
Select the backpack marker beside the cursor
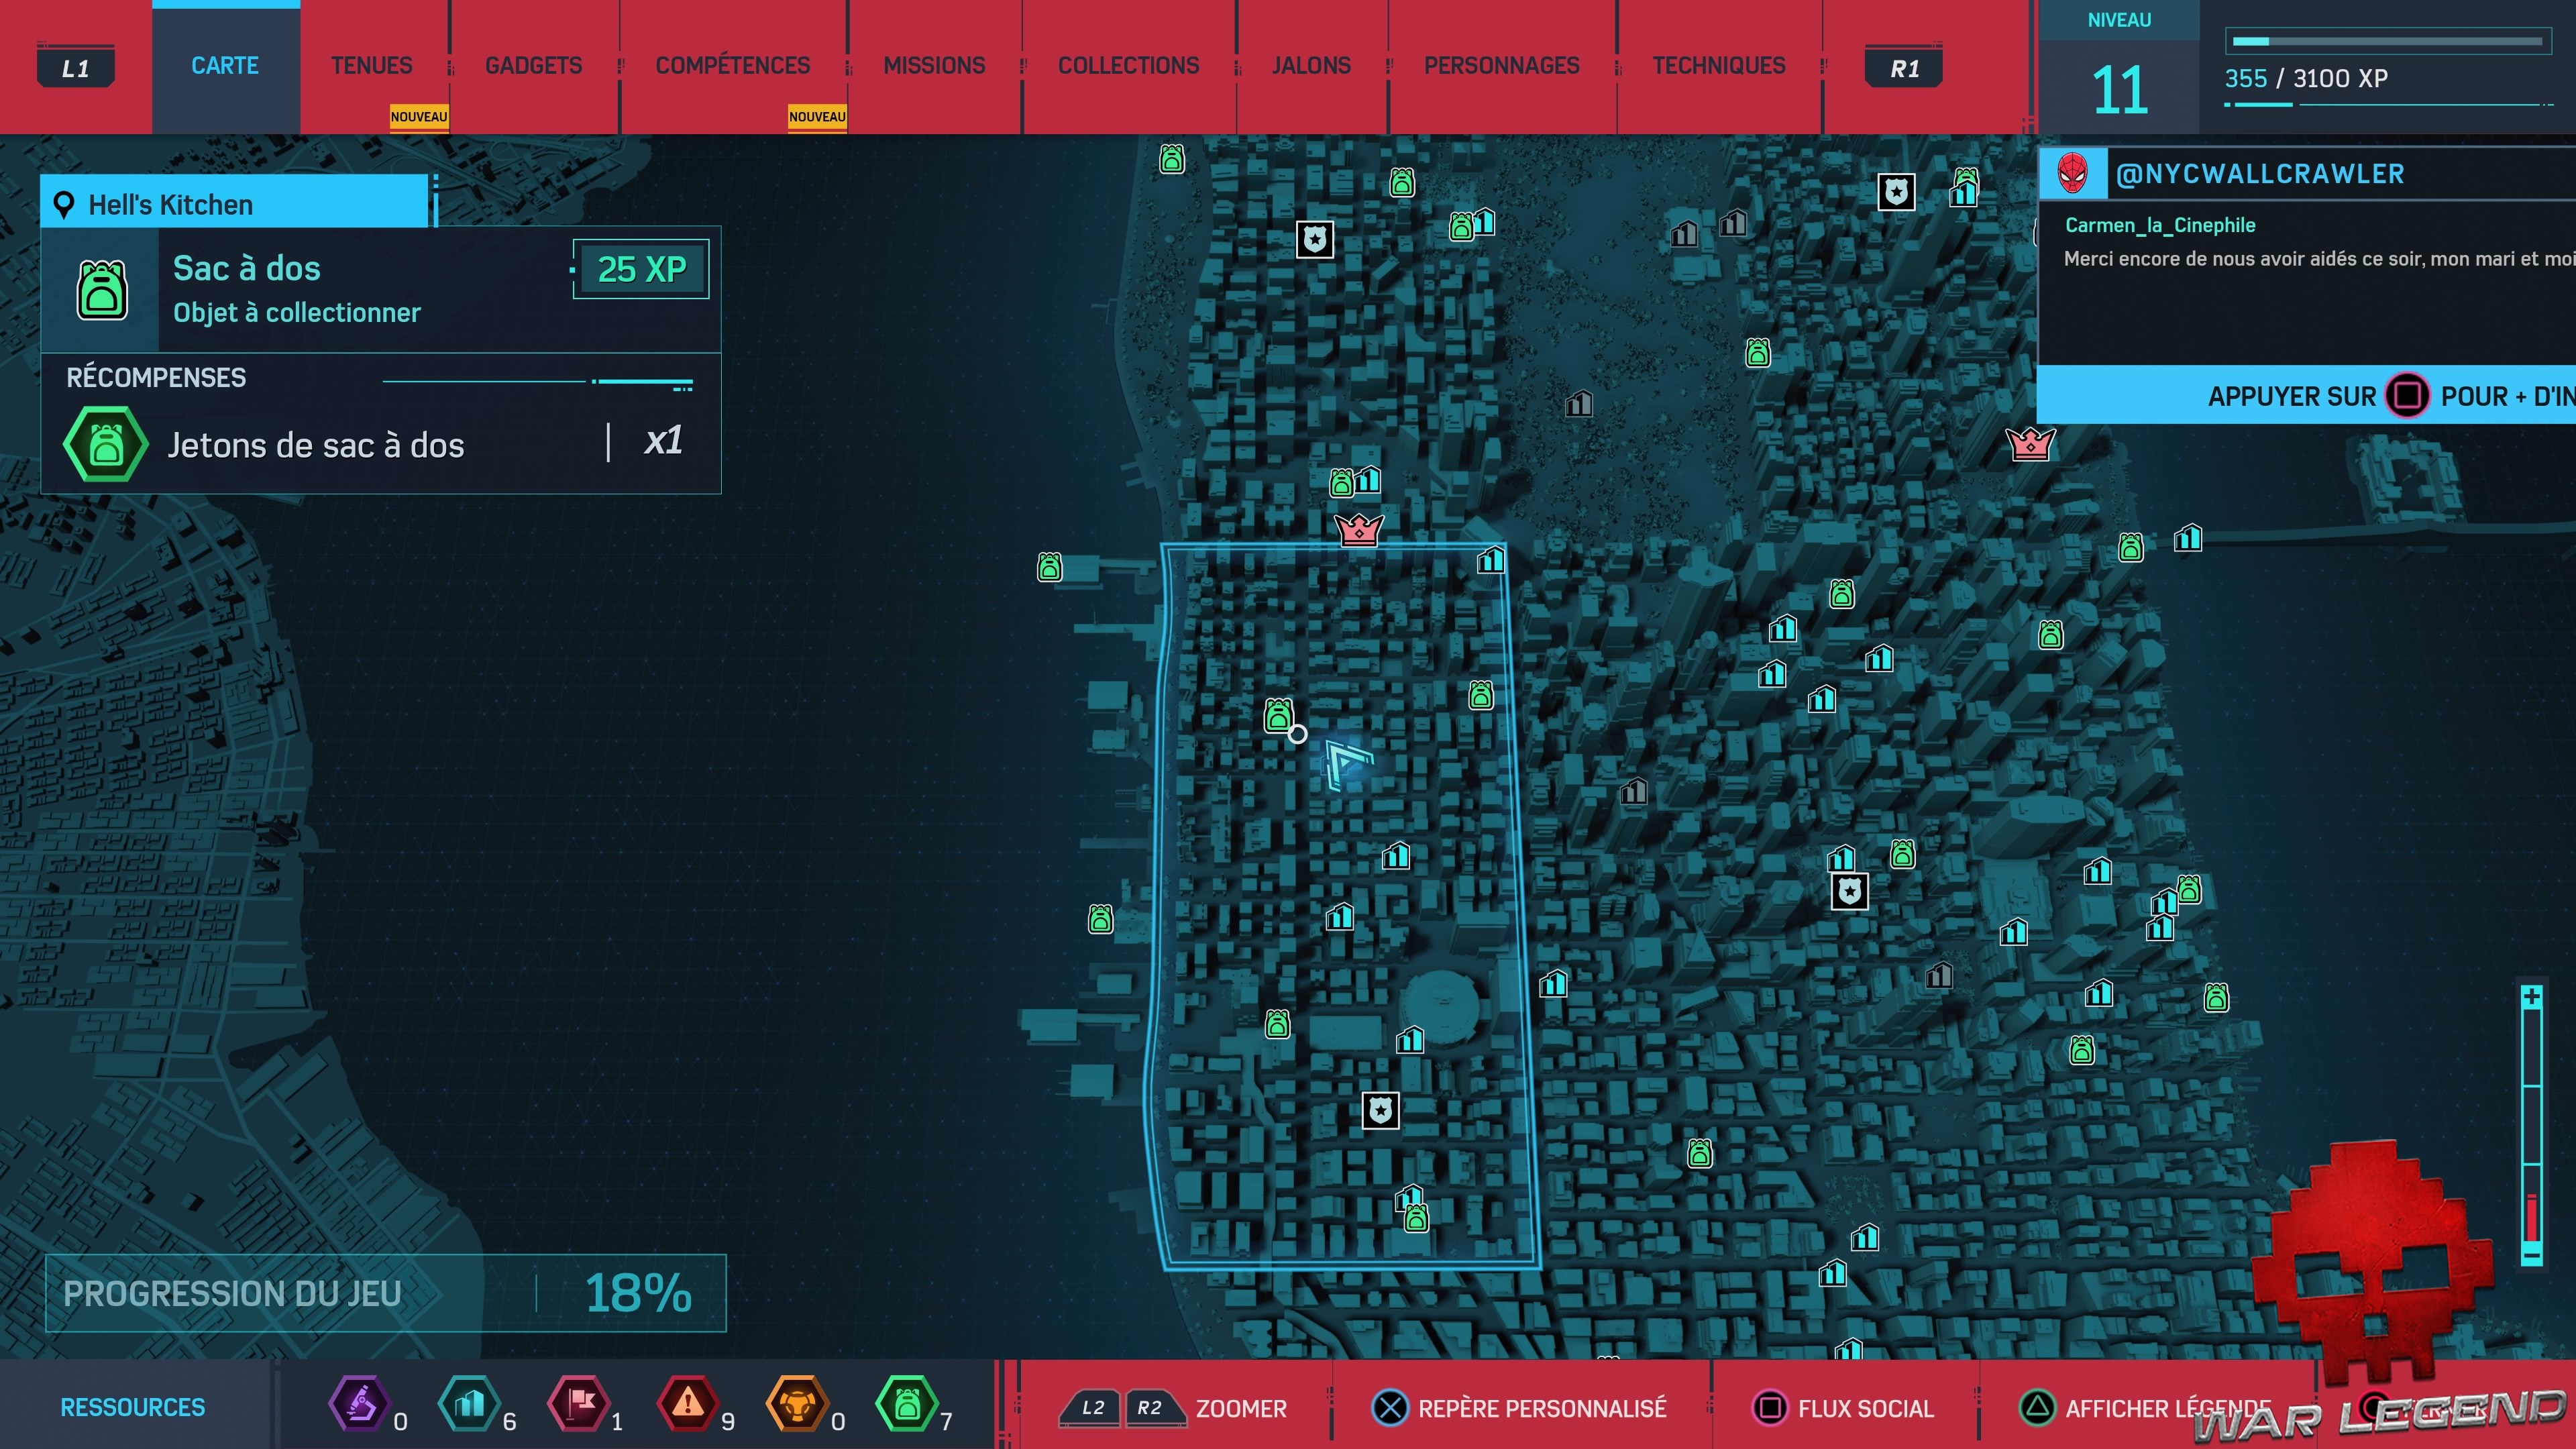(x=1278, y=715)
